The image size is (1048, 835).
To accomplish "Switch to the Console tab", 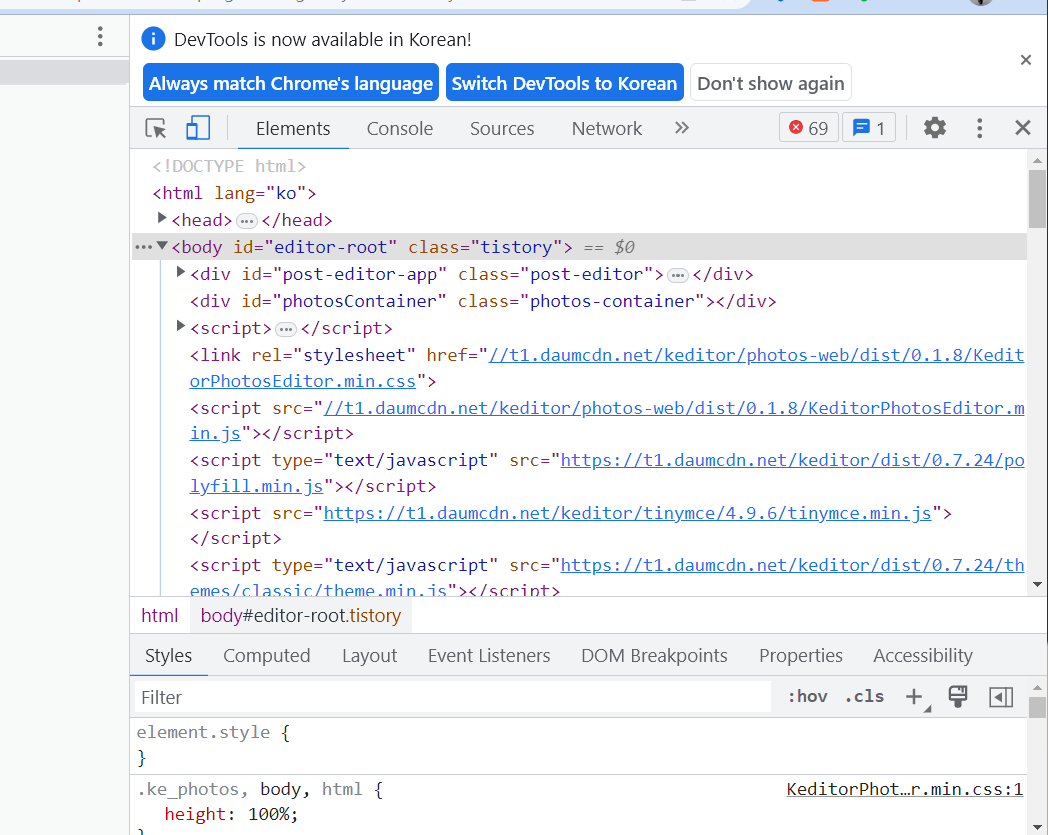I will pyautogui.click(x=400, y=128).
